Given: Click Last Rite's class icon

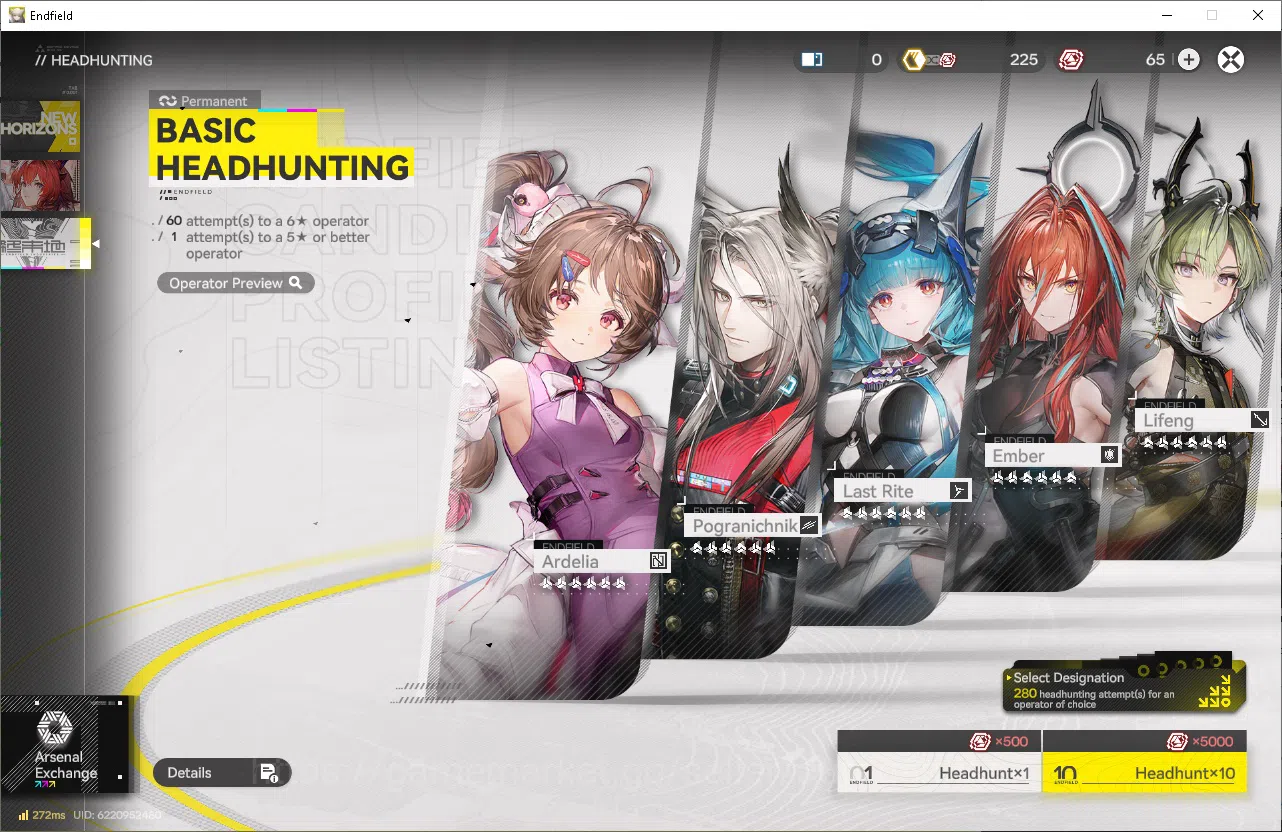Looking at the screenshot, I should tap(959, 490).
